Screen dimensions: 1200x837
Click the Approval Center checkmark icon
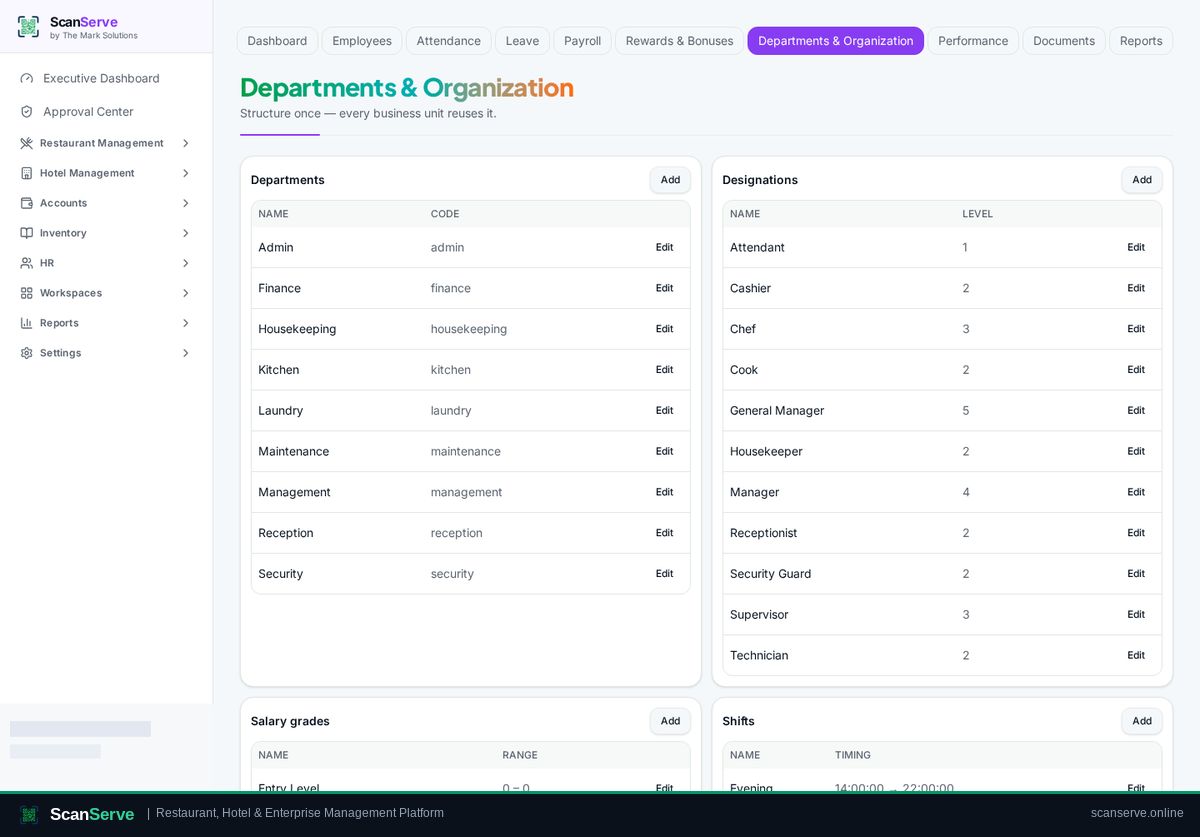(27, 112)
